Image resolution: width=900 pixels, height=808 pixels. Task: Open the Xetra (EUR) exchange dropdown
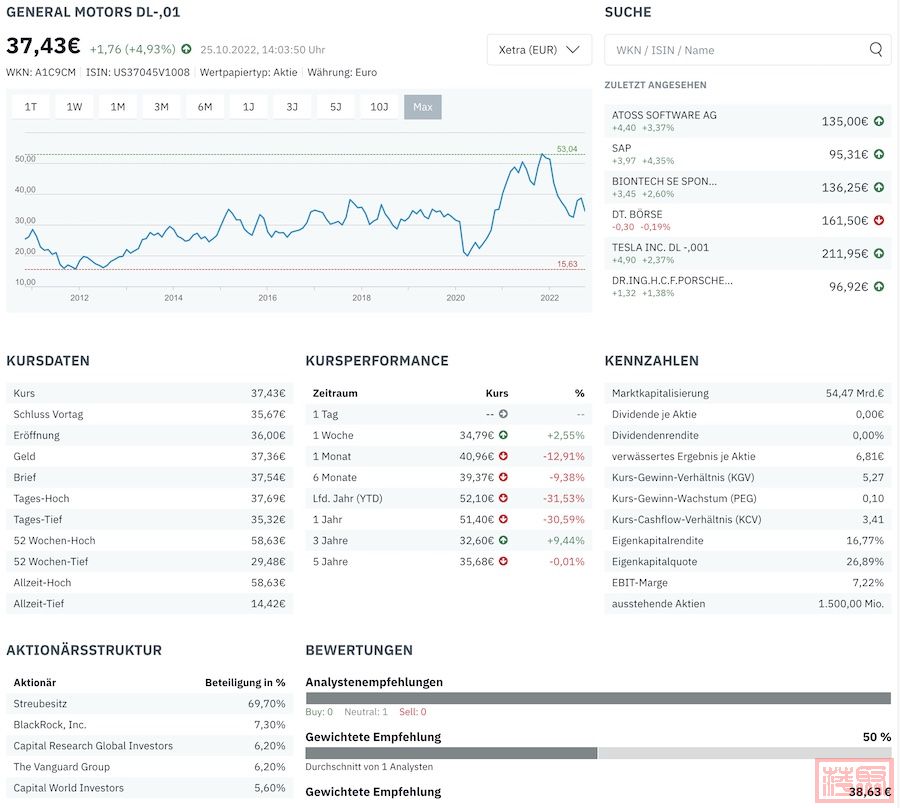(539, 50)
